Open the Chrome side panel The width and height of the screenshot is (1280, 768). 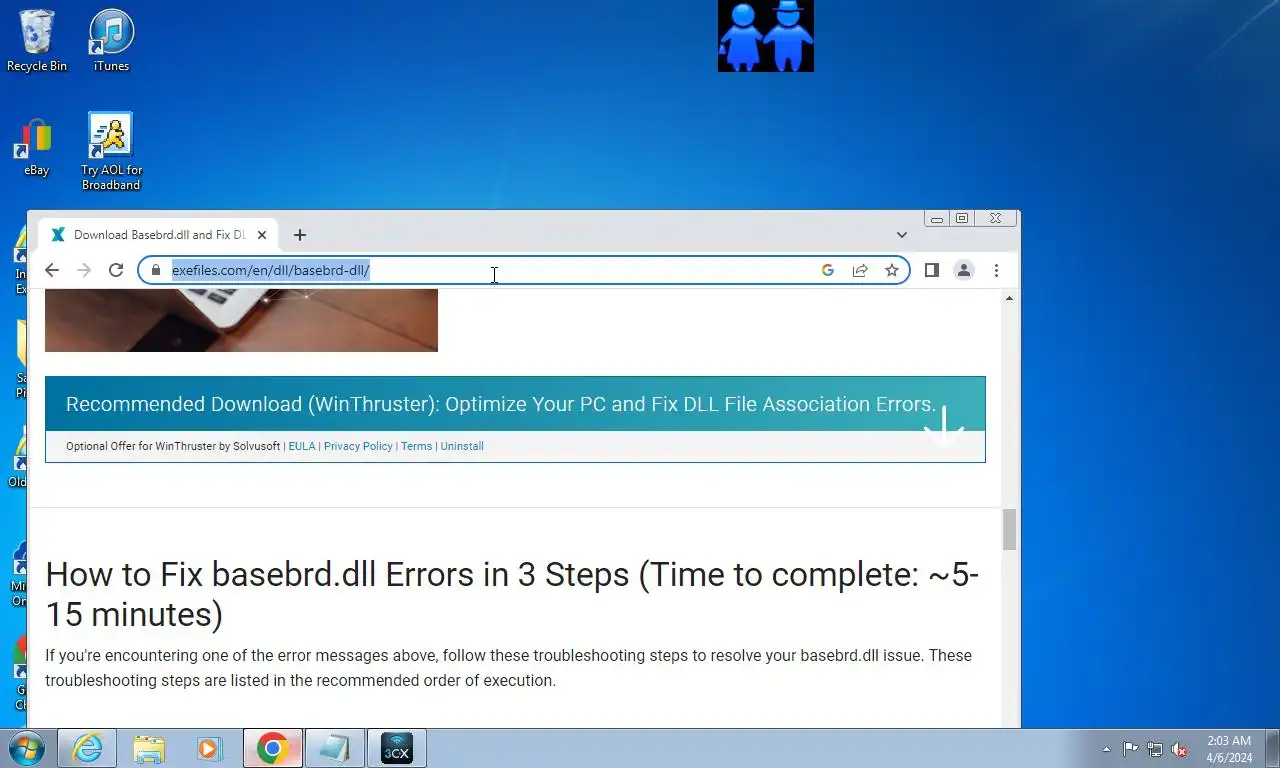click(931, 270)
